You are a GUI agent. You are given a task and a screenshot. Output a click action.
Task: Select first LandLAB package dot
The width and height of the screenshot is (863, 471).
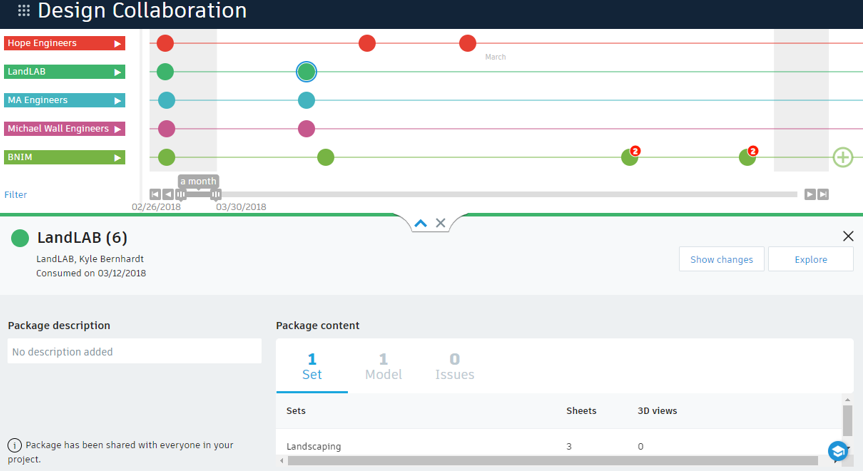point(165,72)
